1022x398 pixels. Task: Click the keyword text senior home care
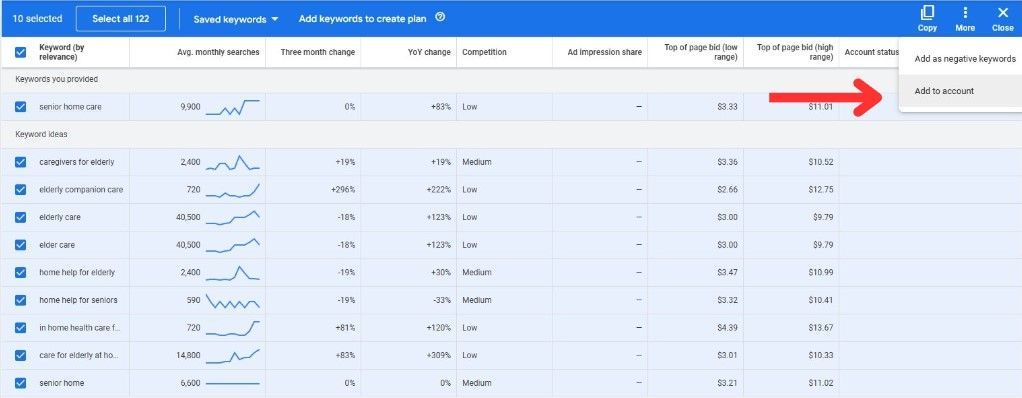pos(70,107)
